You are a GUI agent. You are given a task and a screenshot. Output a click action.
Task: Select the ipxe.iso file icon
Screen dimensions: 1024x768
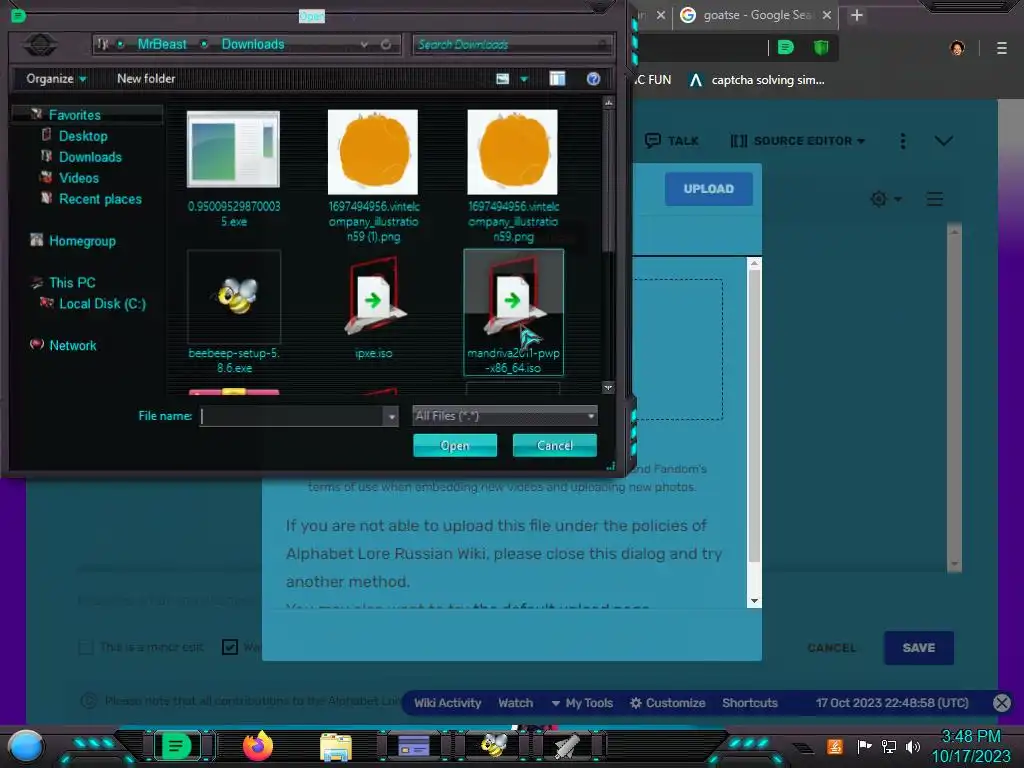tap(373, 296)
